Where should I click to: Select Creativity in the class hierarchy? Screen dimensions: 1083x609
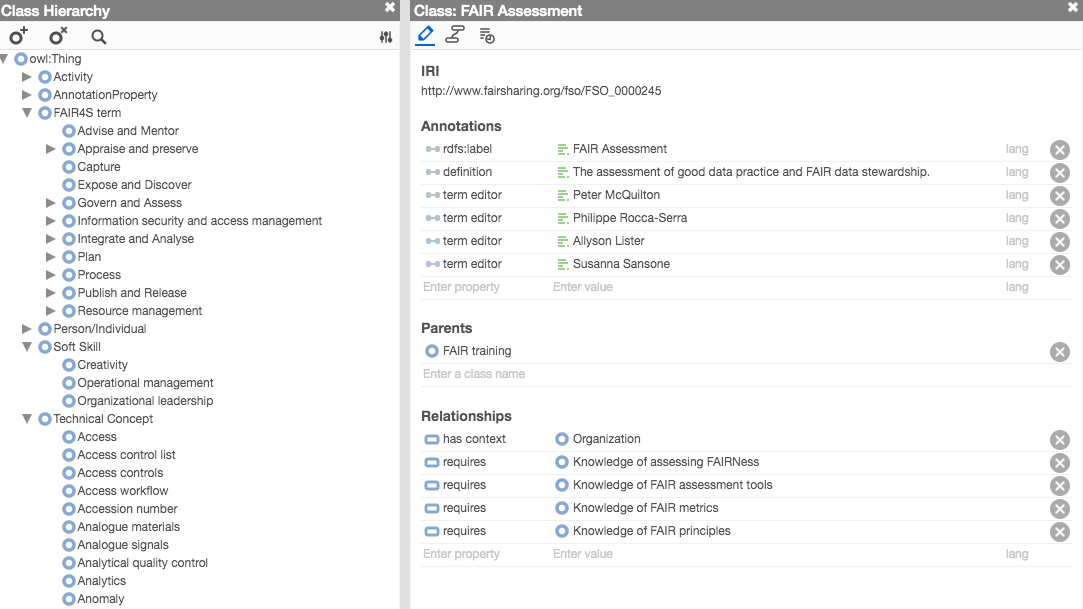(102, 365)
